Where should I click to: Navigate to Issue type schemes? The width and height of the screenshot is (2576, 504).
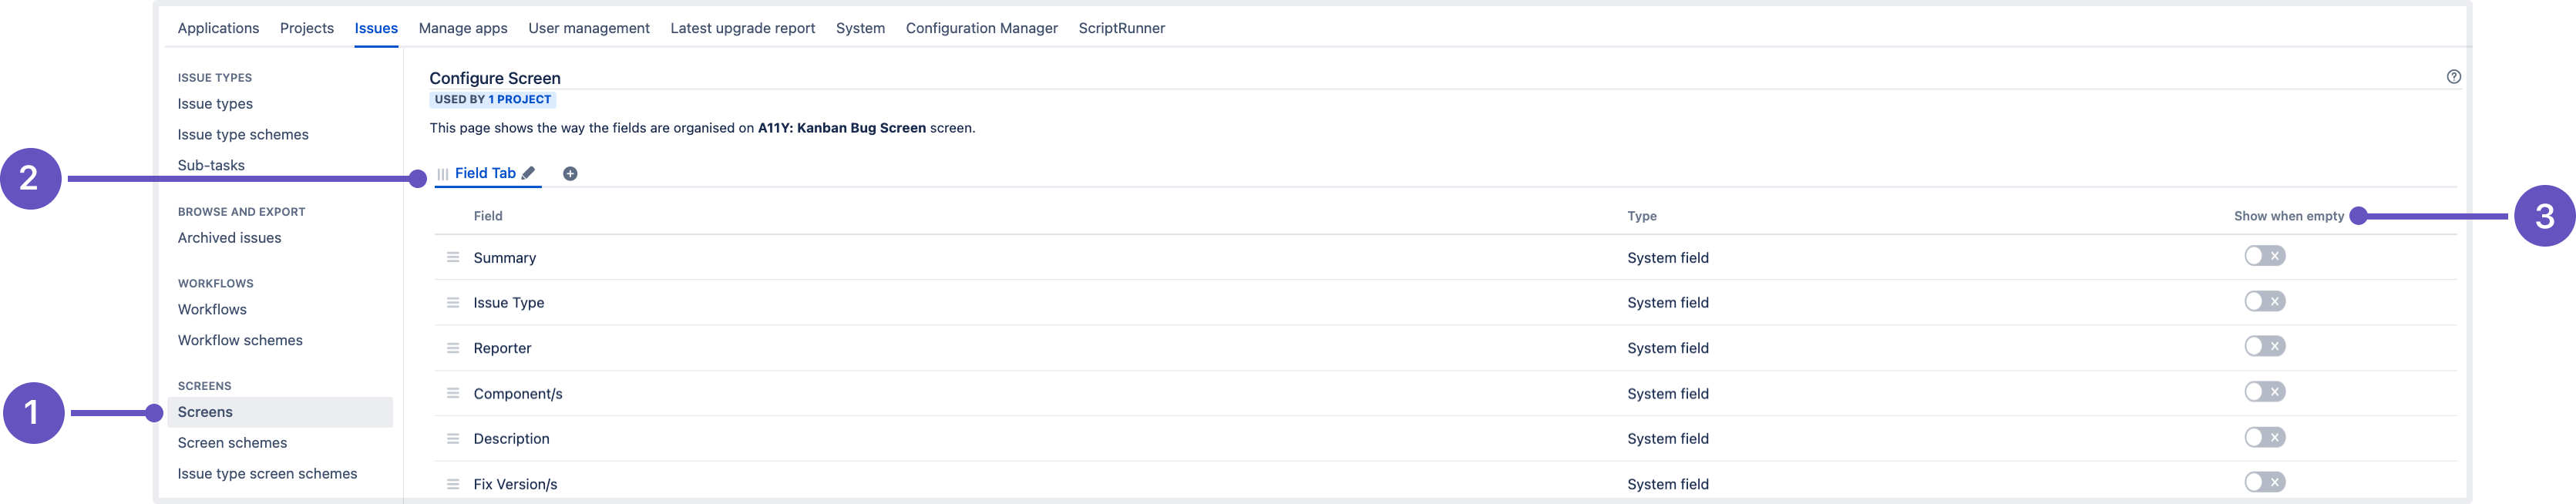243,135
